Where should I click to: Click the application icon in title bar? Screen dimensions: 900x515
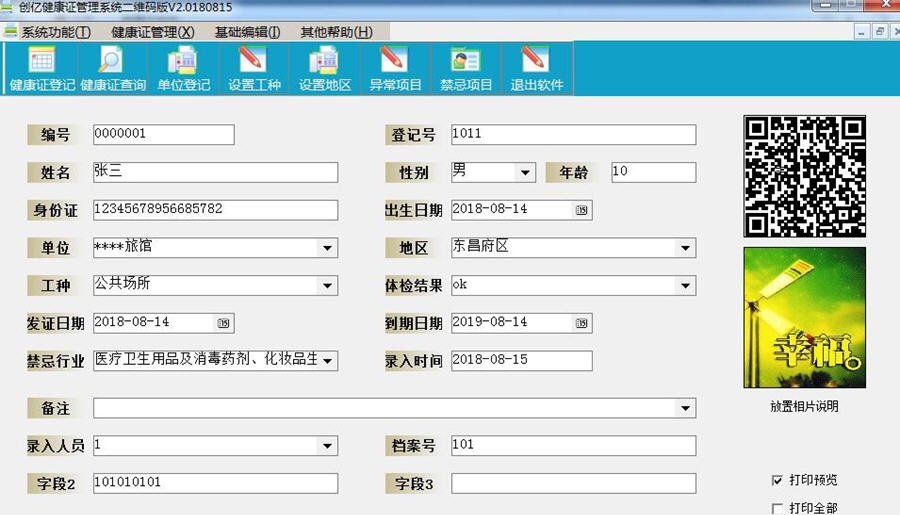(6, 7)
